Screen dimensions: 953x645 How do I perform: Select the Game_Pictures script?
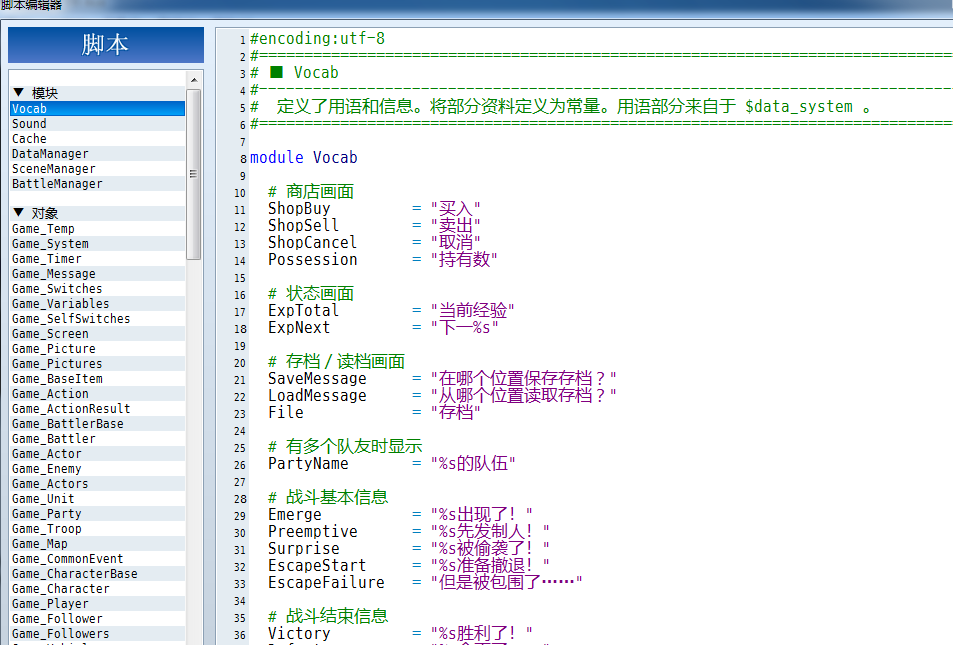click(x=98, y=364)
